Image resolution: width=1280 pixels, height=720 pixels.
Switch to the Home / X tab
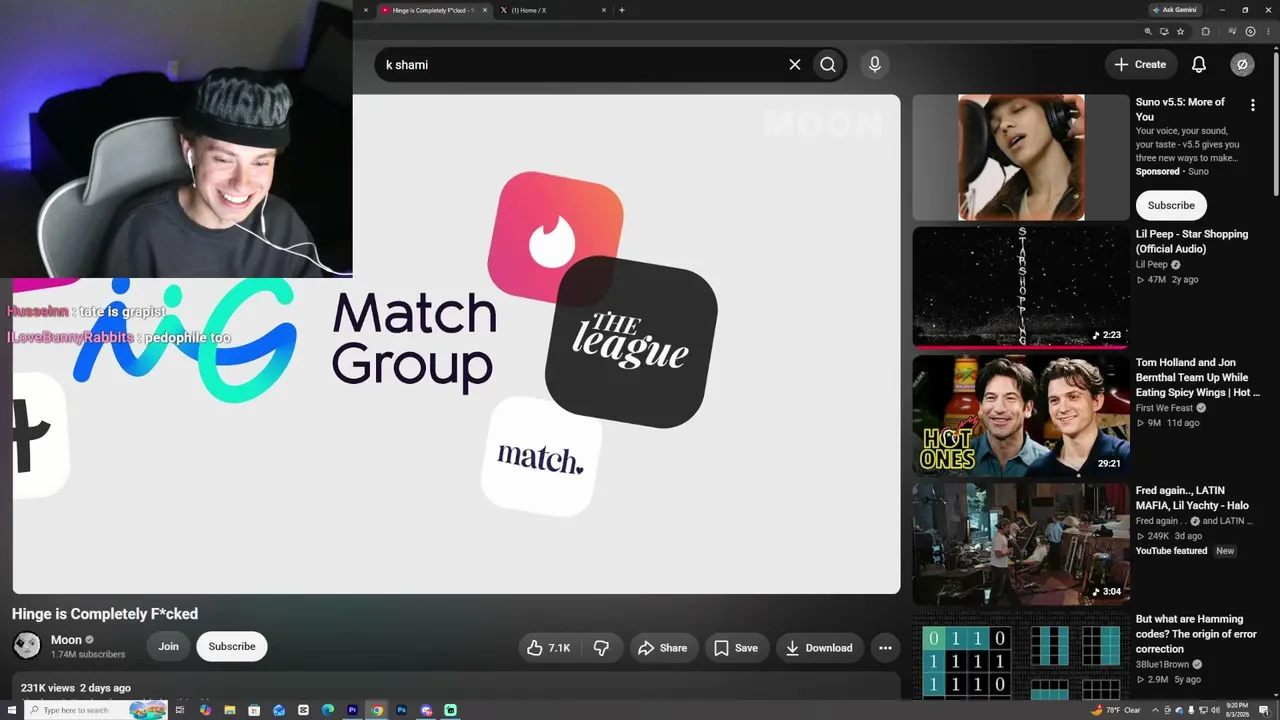pyautogui.click(x=553, y=10)
